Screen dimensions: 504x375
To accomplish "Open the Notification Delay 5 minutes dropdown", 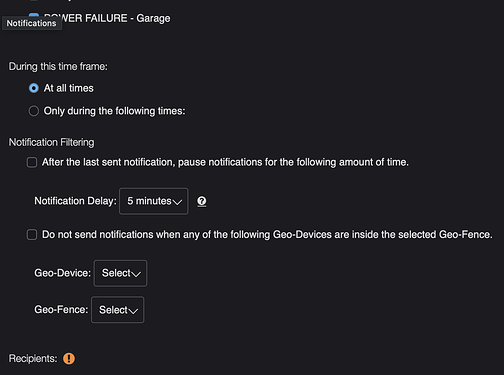I will point(154,201).
